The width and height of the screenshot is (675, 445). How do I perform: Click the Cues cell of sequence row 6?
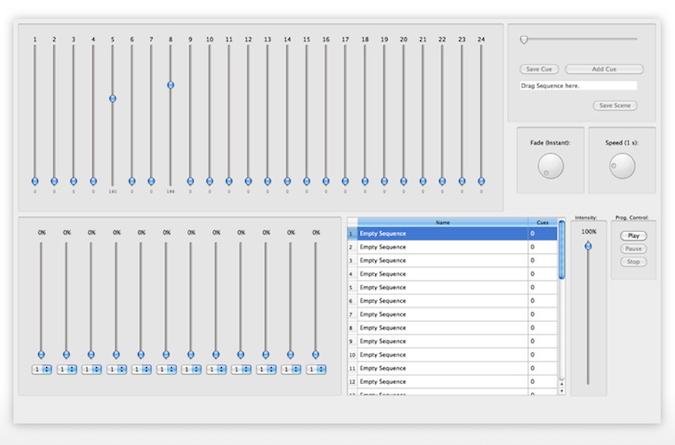[x=542, y=301]
